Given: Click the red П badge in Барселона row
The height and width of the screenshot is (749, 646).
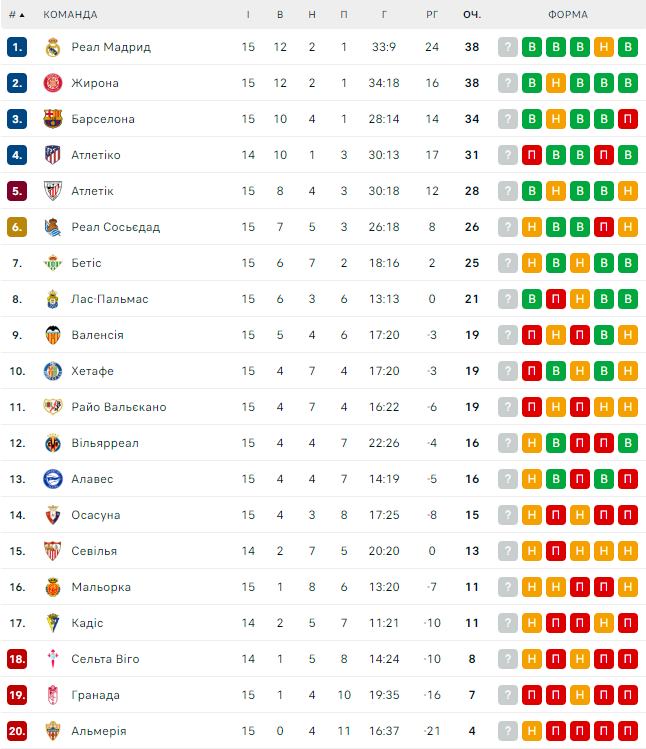Looking at the screenshot, I should pos(627,119).
